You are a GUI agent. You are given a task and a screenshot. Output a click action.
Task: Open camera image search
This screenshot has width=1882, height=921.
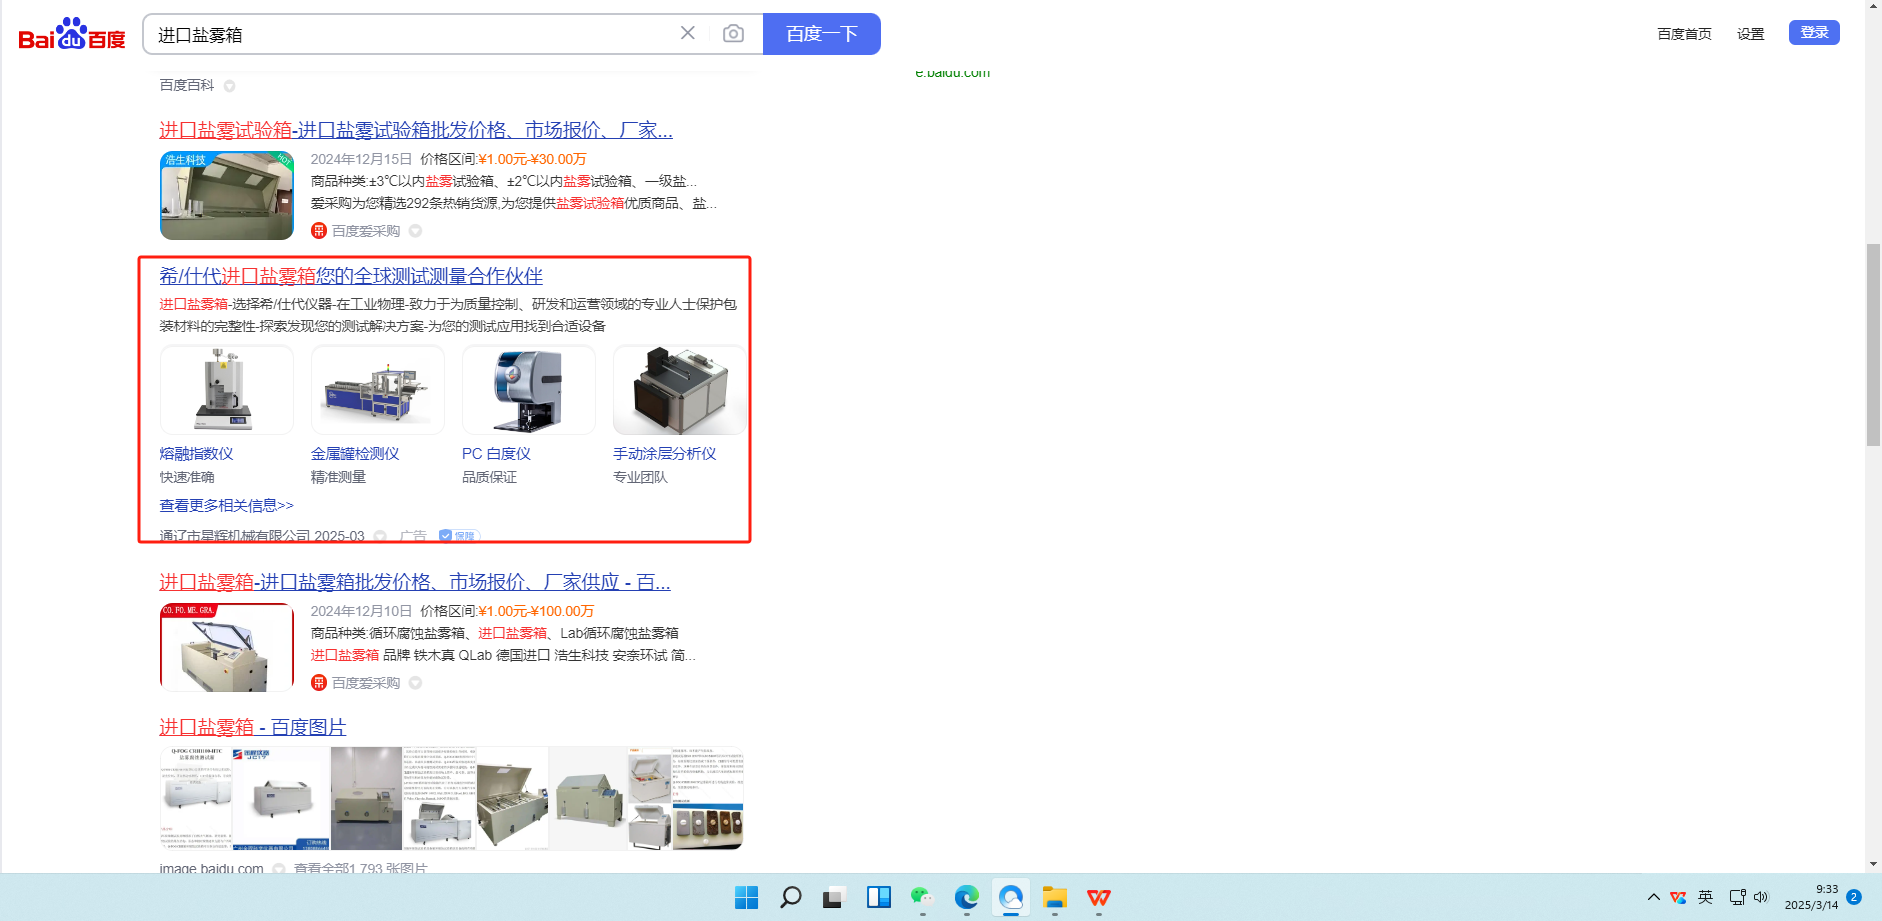pos(733,34)
